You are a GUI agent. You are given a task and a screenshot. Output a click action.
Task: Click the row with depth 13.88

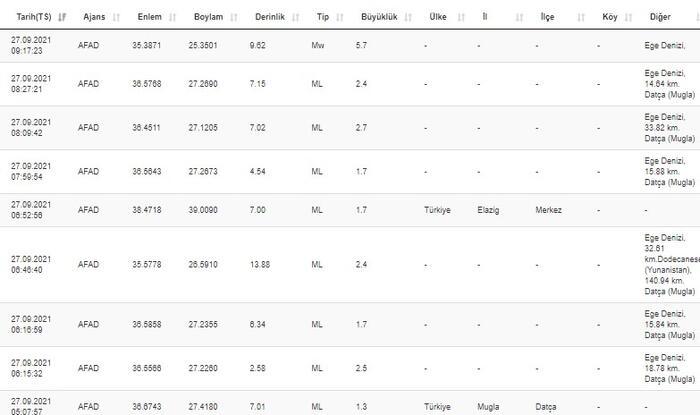click(x=350, y=265)
